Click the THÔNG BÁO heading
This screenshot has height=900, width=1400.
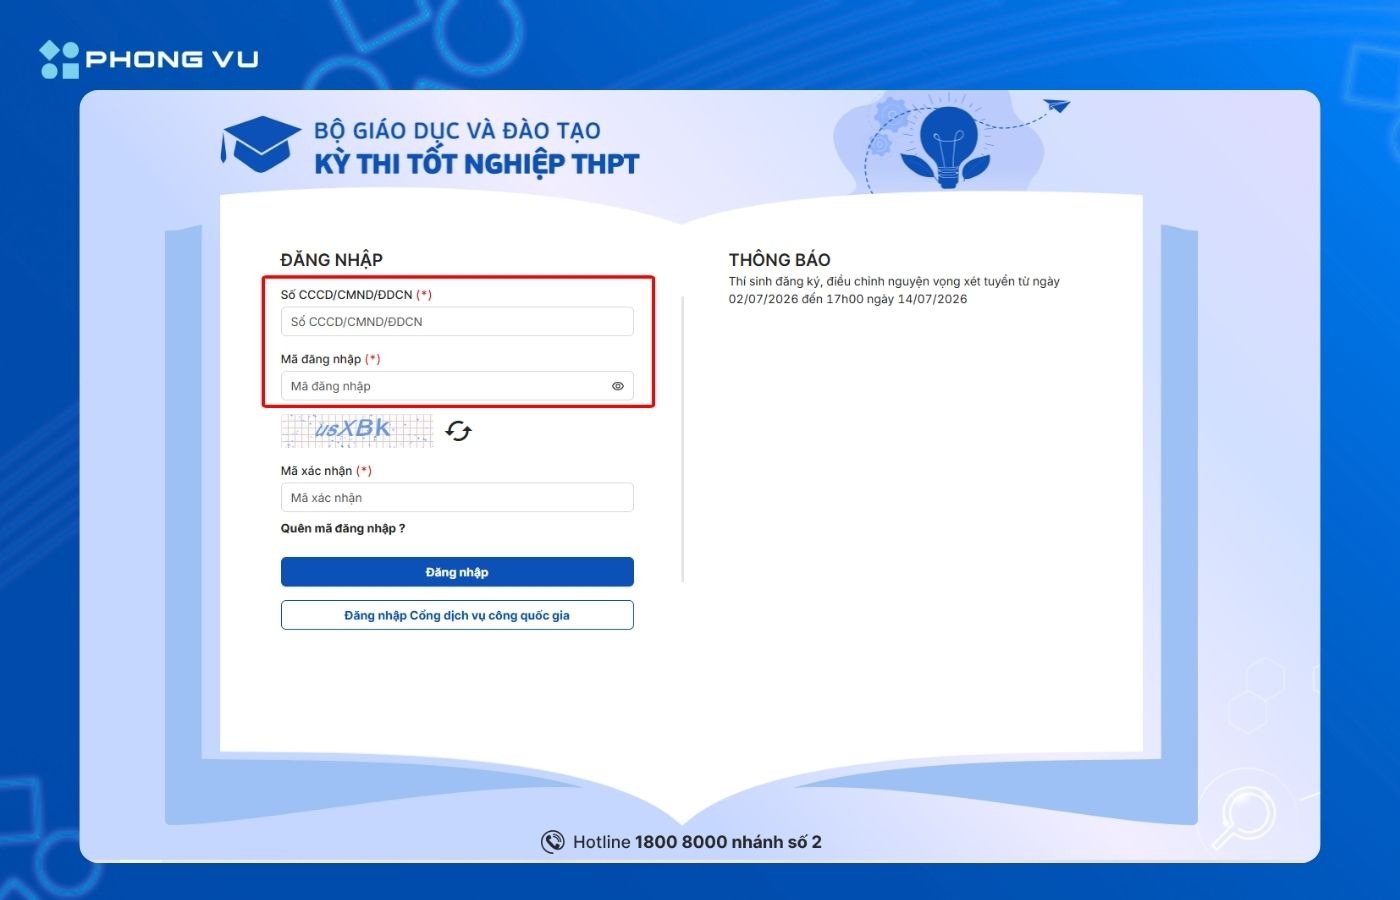click(780, 260)
